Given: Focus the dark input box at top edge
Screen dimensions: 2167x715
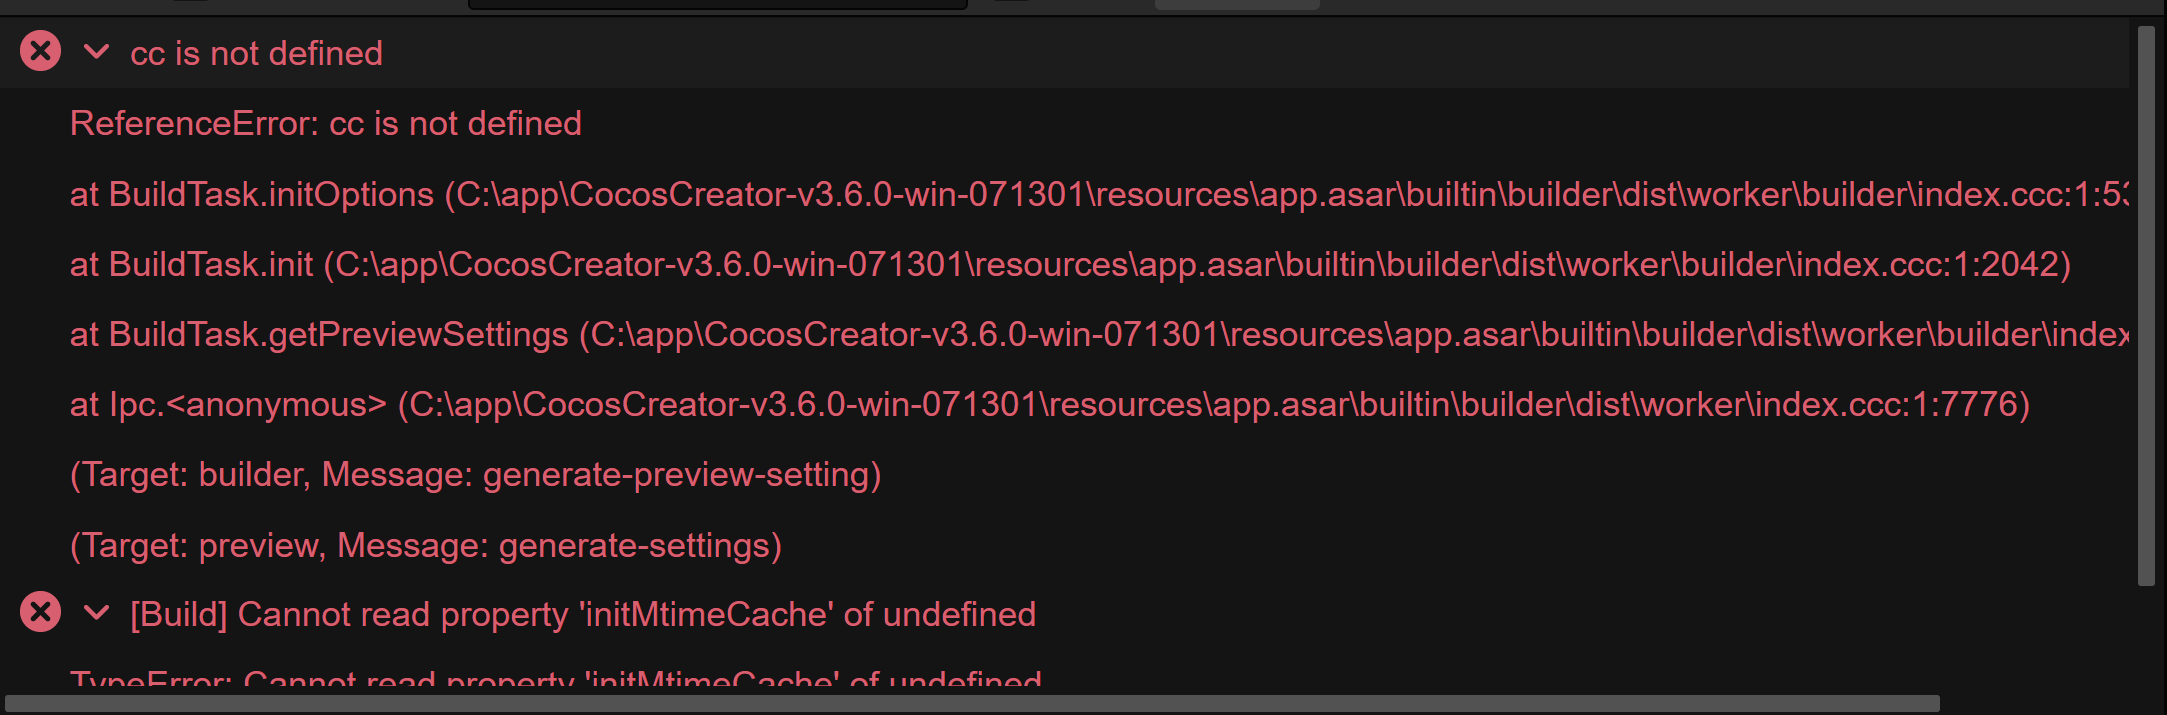Looking at the screenshot, I should pyautogui.click(x=717, y=4).
